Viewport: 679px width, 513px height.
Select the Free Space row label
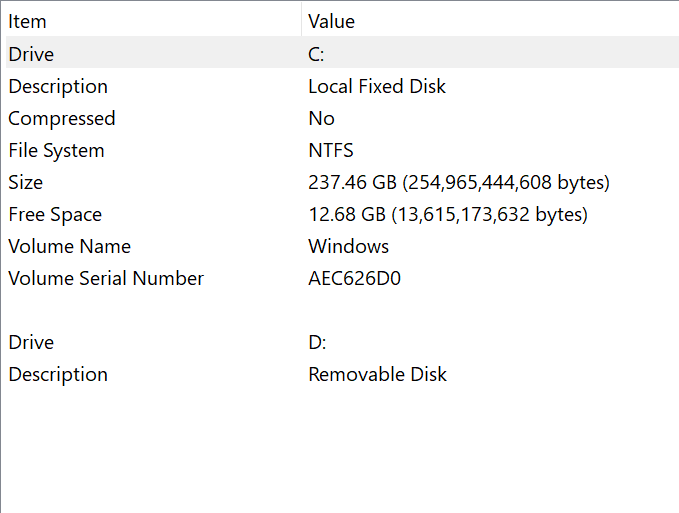click(x=55, y=214)
